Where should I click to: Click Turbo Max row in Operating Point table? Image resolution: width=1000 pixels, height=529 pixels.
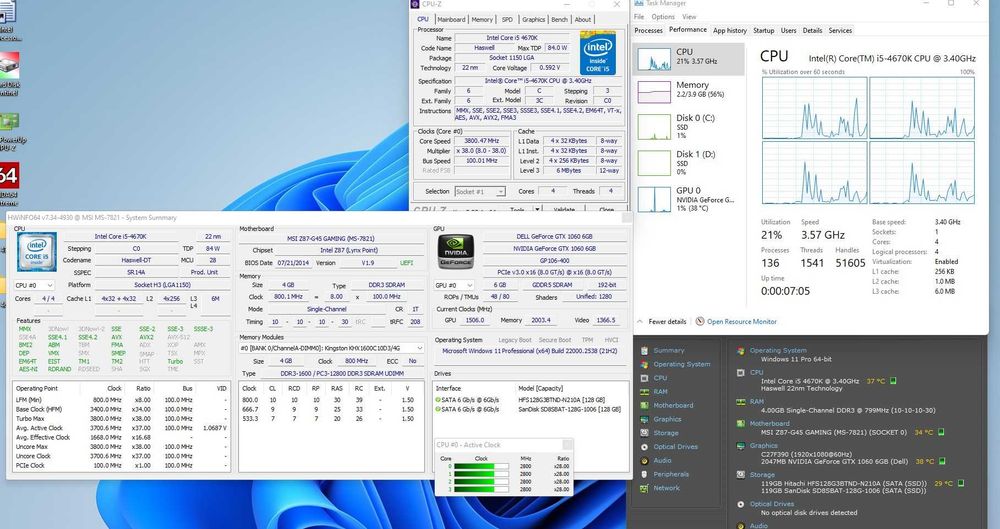(121, 419)
